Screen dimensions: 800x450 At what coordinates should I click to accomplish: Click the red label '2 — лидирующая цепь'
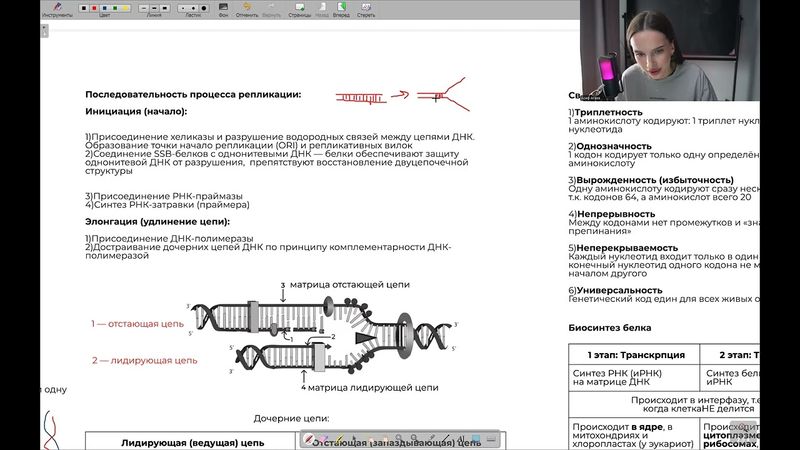coord(144,360)
